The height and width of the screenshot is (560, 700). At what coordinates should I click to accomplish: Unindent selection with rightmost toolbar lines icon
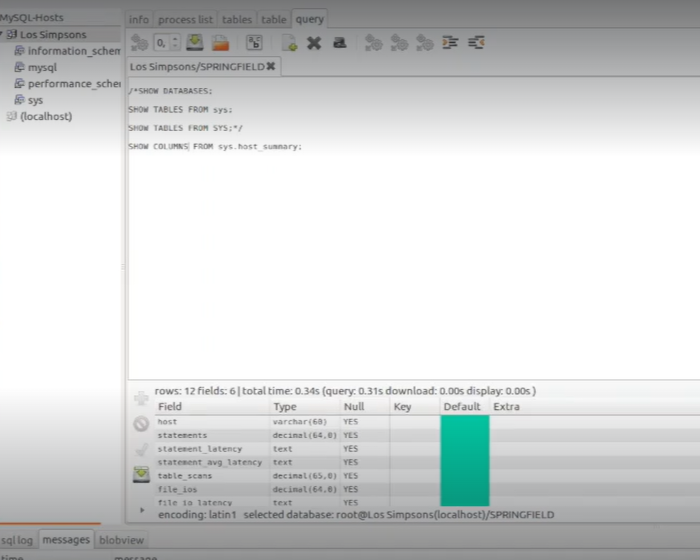(x=476, y=43)
